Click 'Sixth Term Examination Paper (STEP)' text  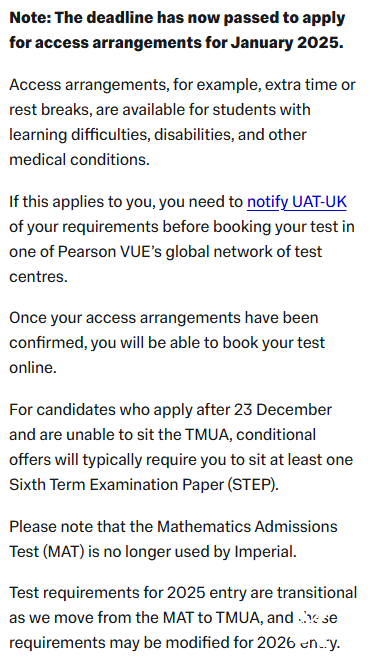tap(143, 485)
